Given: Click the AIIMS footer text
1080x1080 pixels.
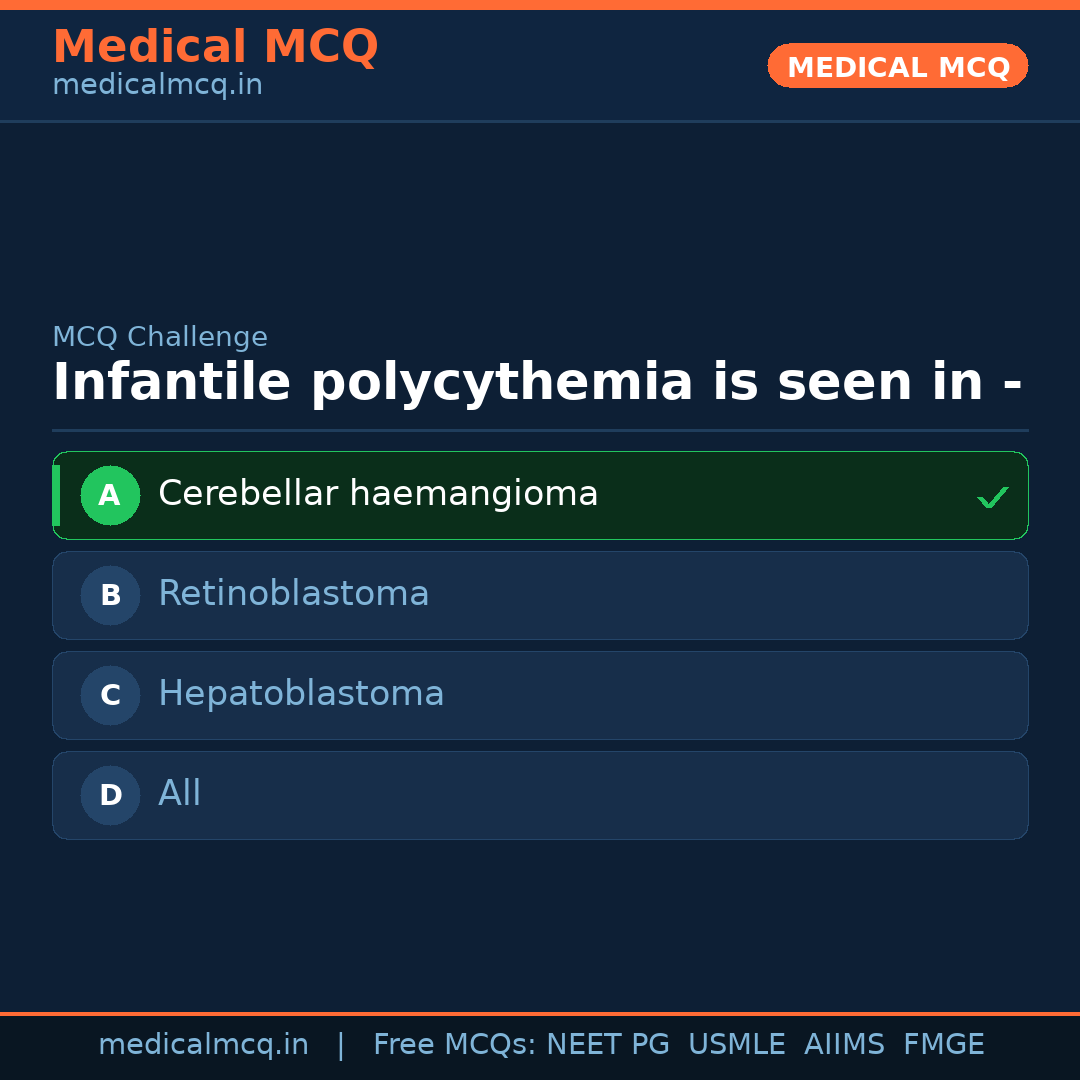Looking at the screenshot, I should (844, 1045).
